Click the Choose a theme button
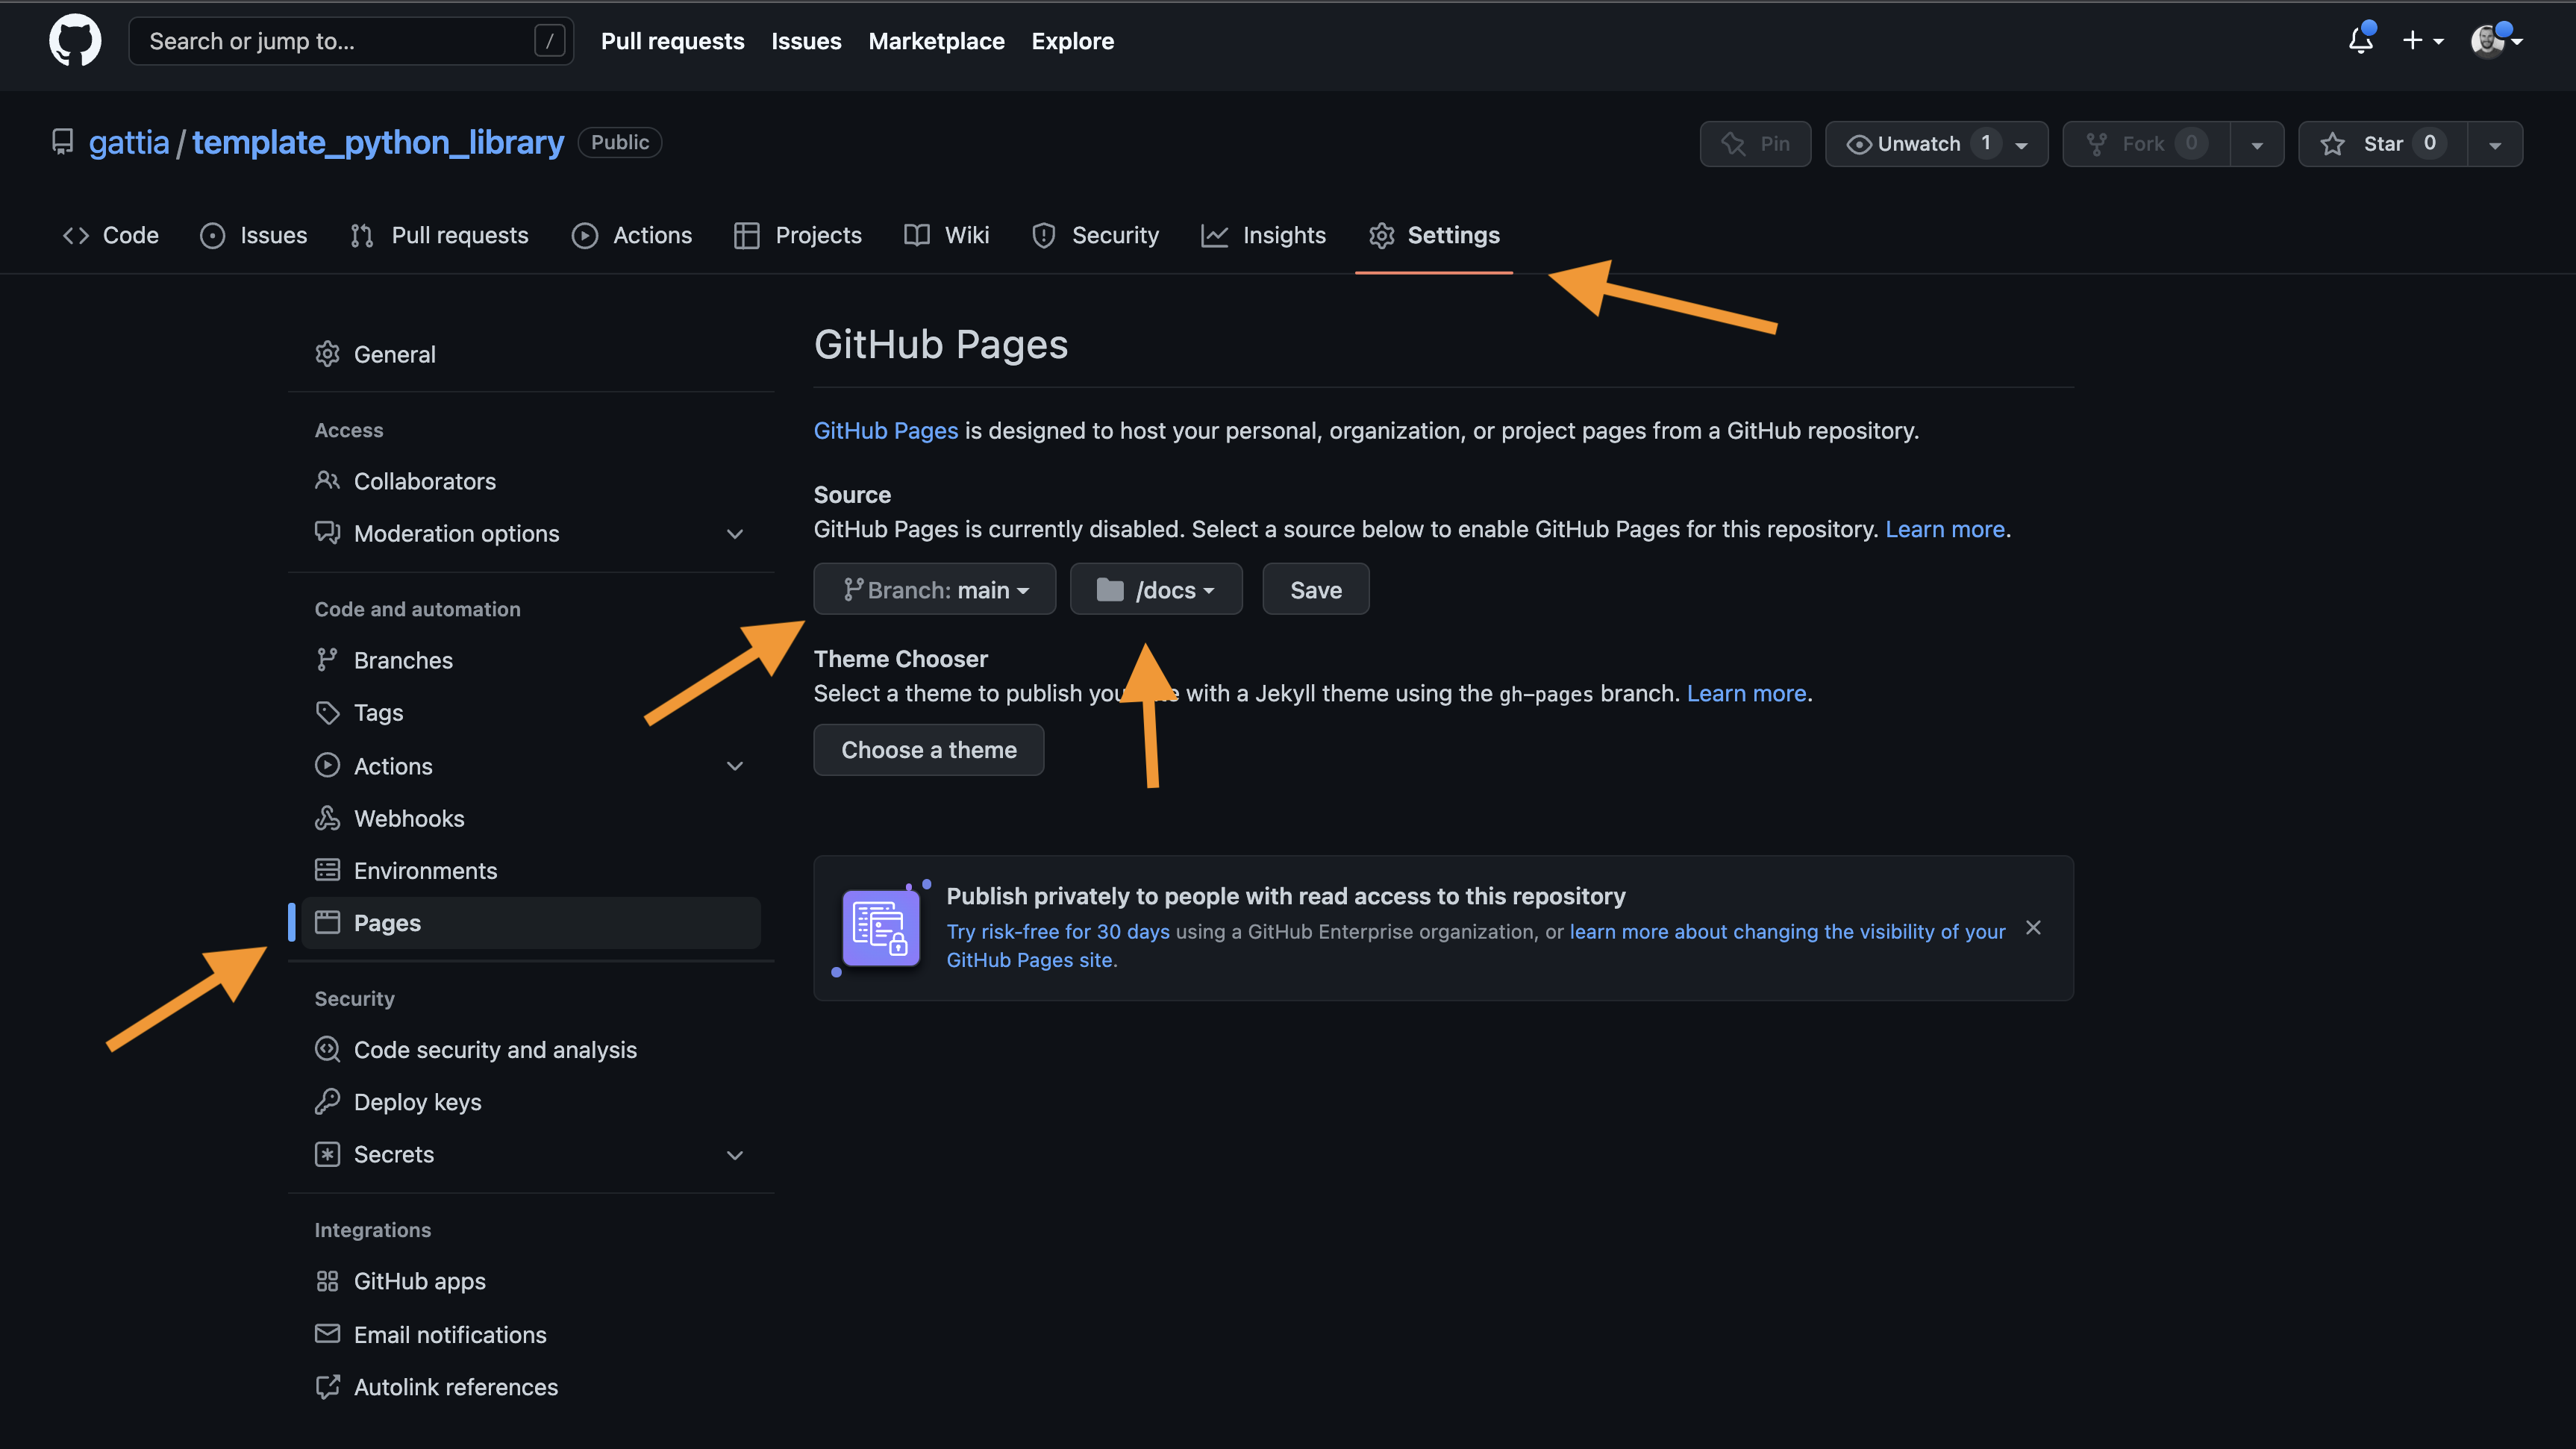This screenshot has width=2576, height=1449. point(928,750)
